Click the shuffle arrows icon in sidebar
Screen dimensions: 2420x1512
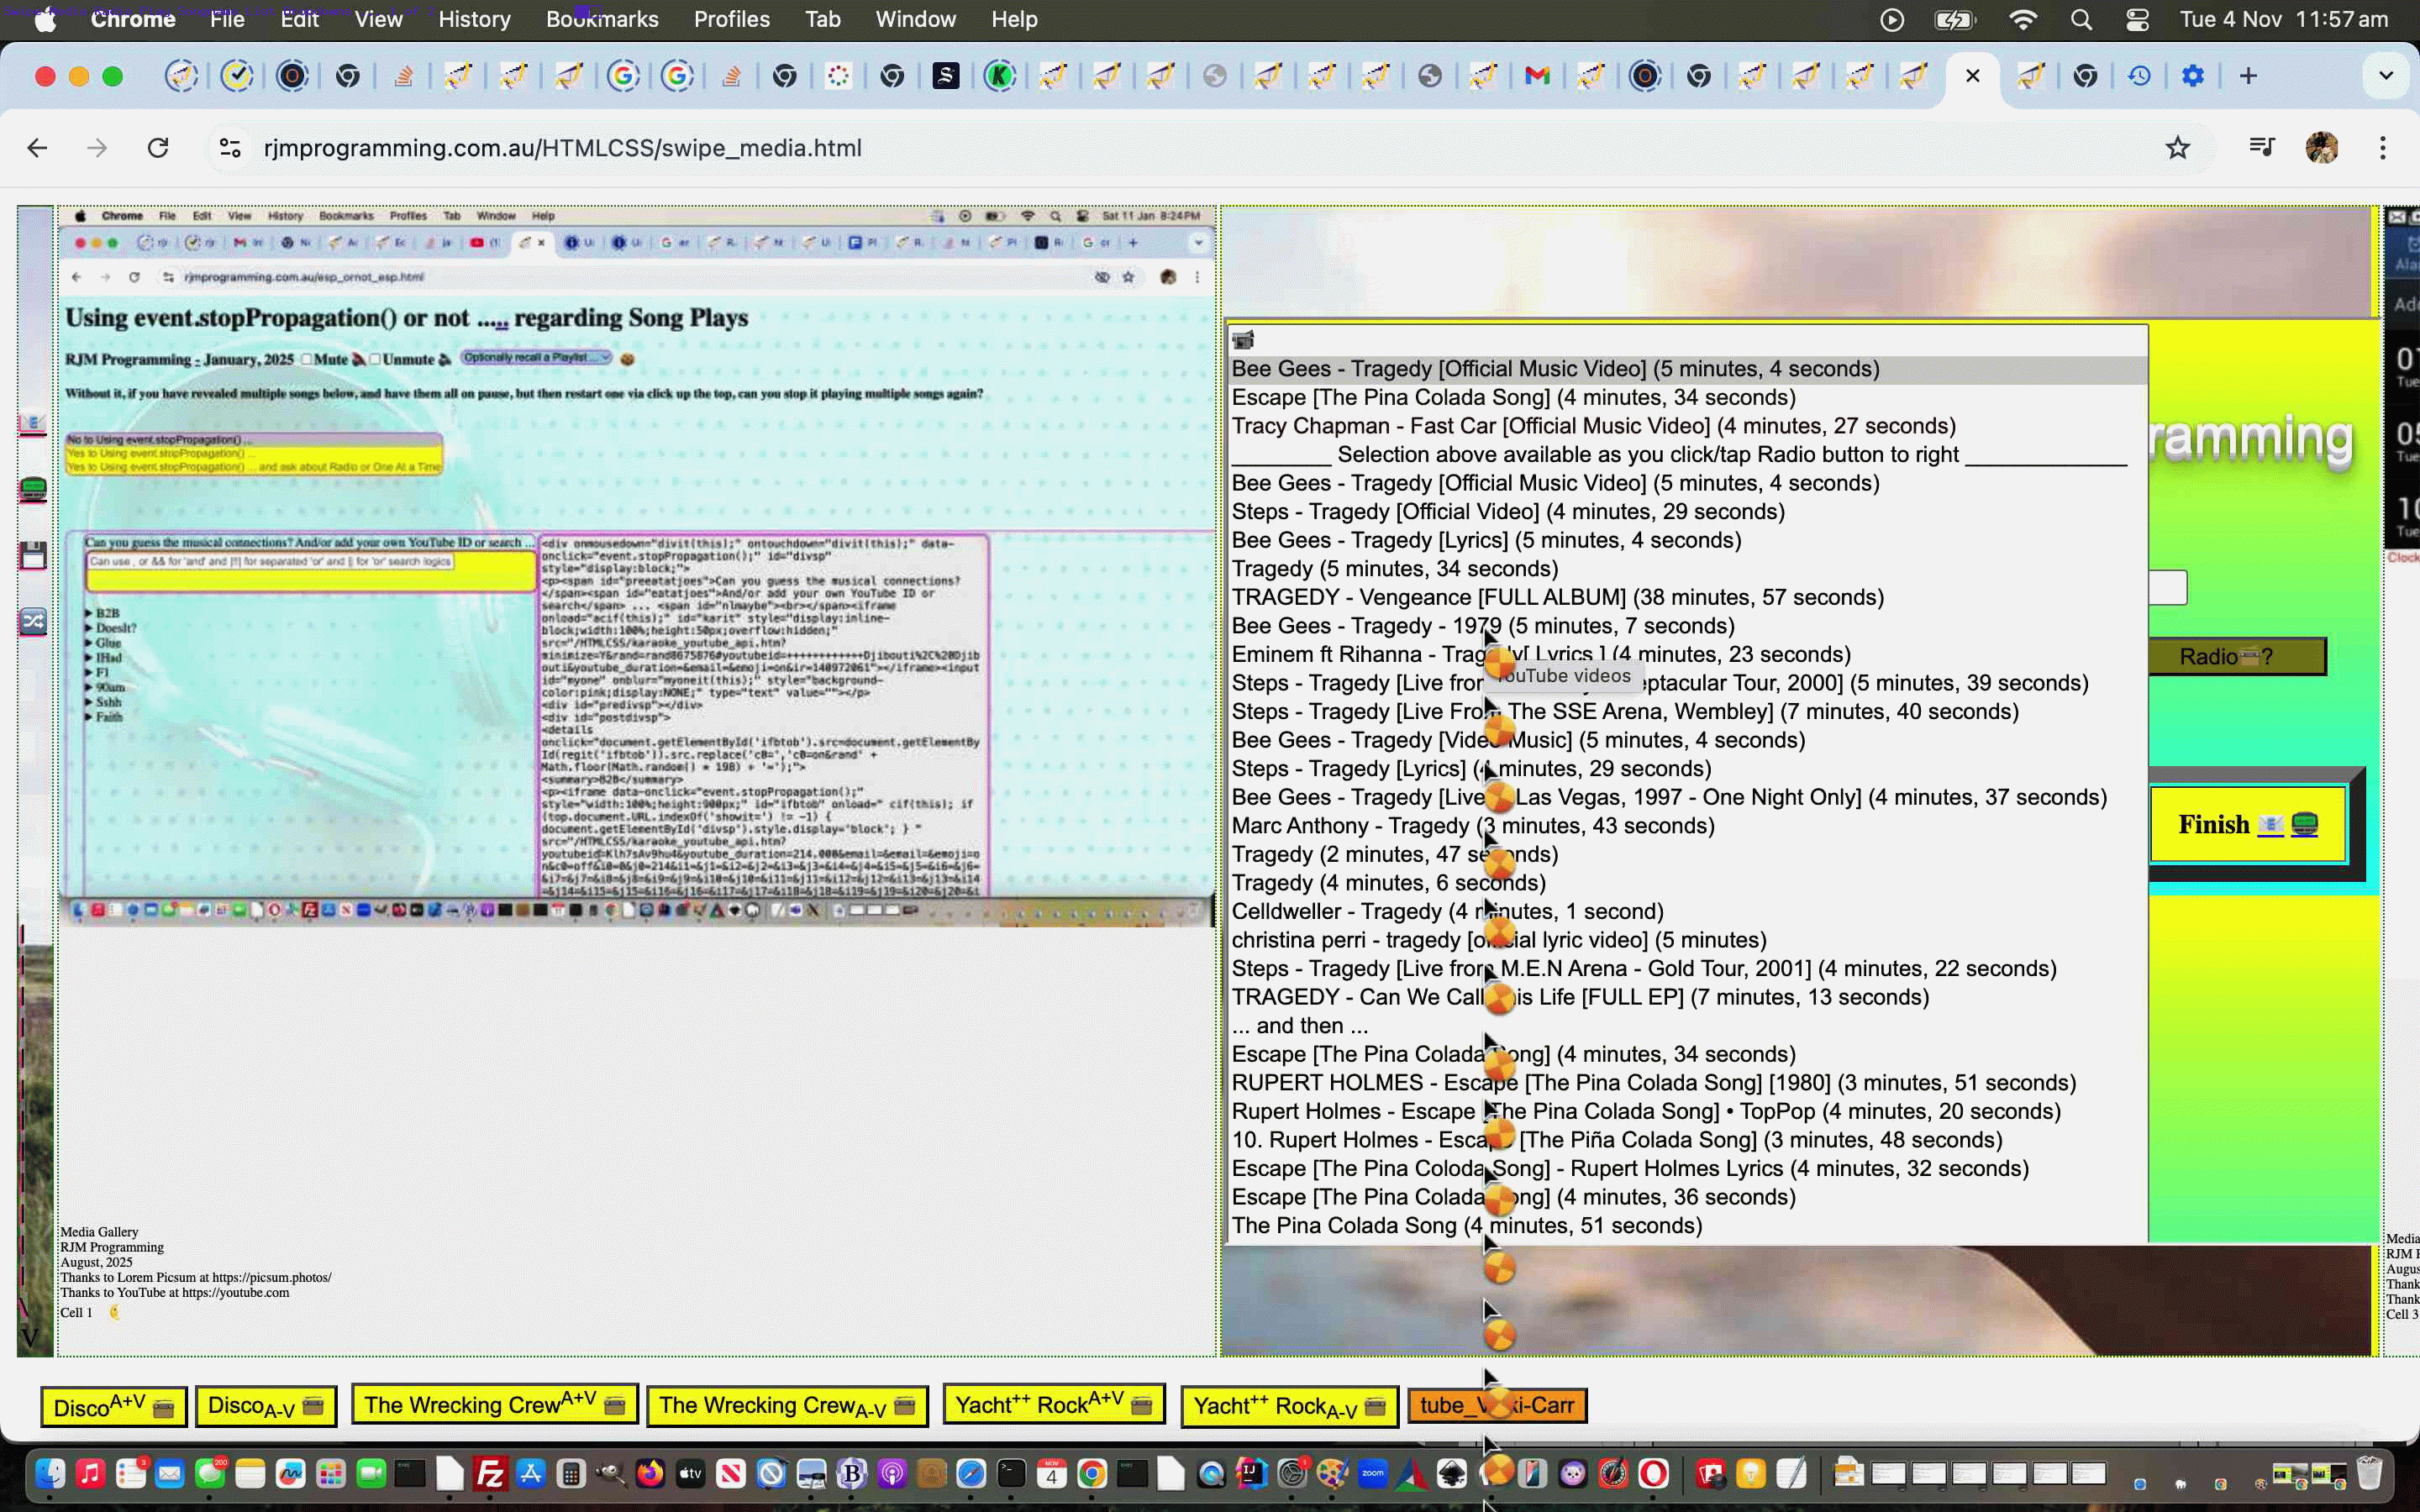pyautogui.click(x=33, y=622)
